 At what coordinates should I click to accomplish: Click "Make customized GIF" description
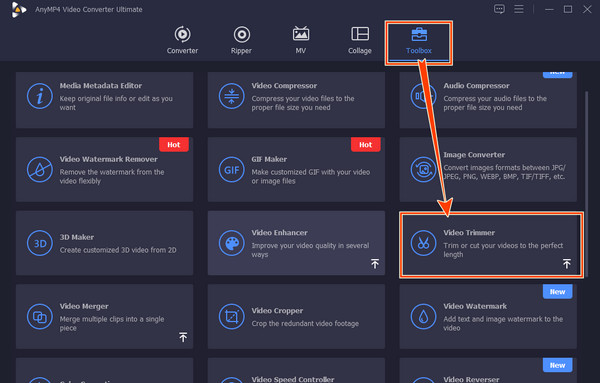tap(311, 176)
